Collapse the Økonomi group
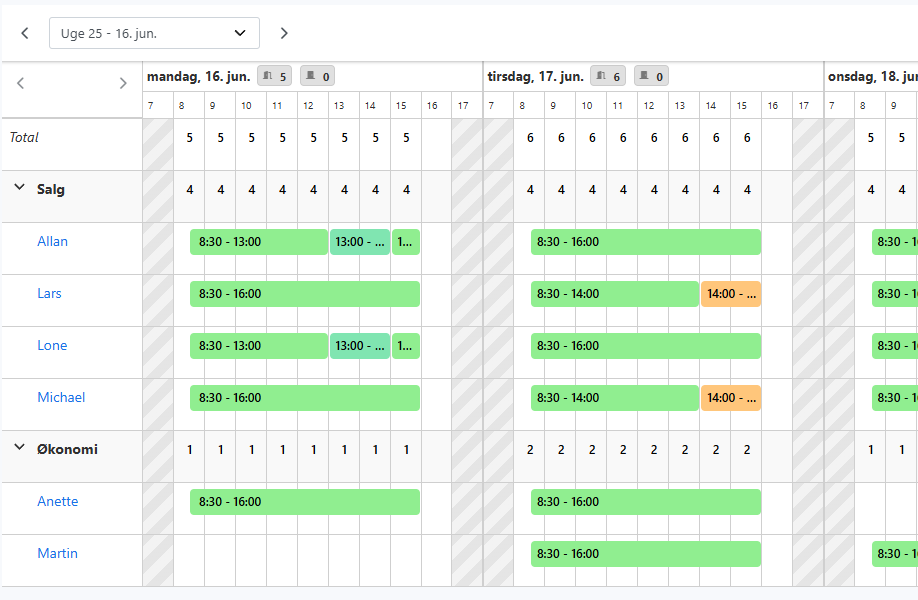 coord(19,448)
